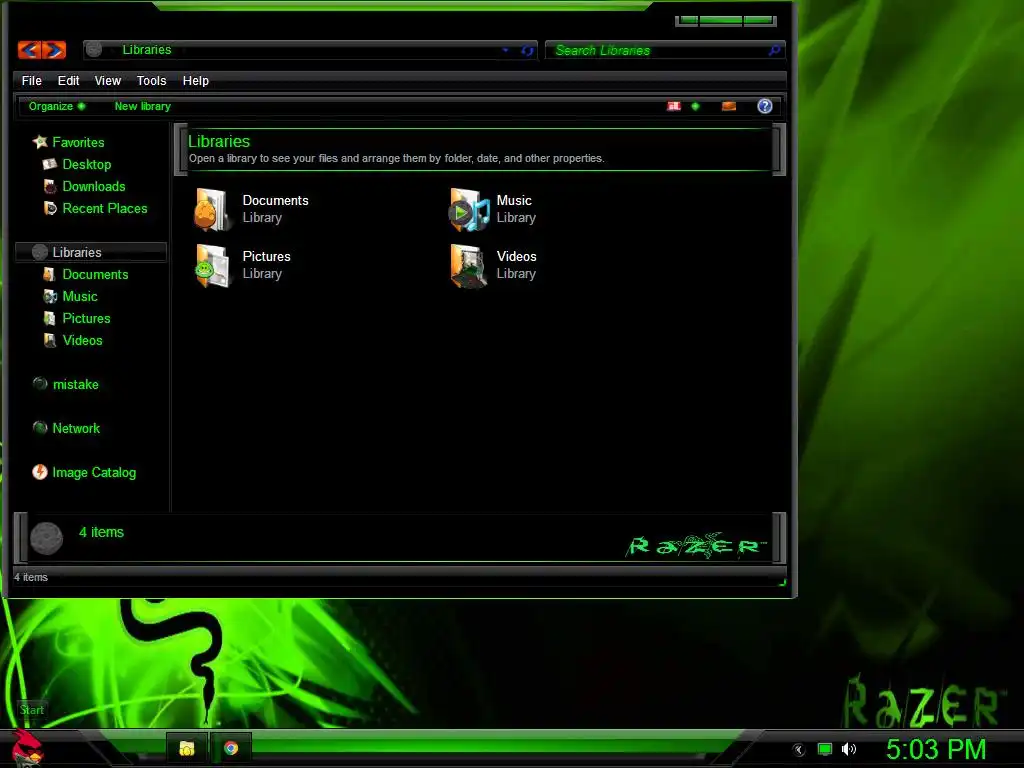Click the Network globe icon
Image resolution: width=1024 pixels, height=768 pixels.
pos(40,428)
